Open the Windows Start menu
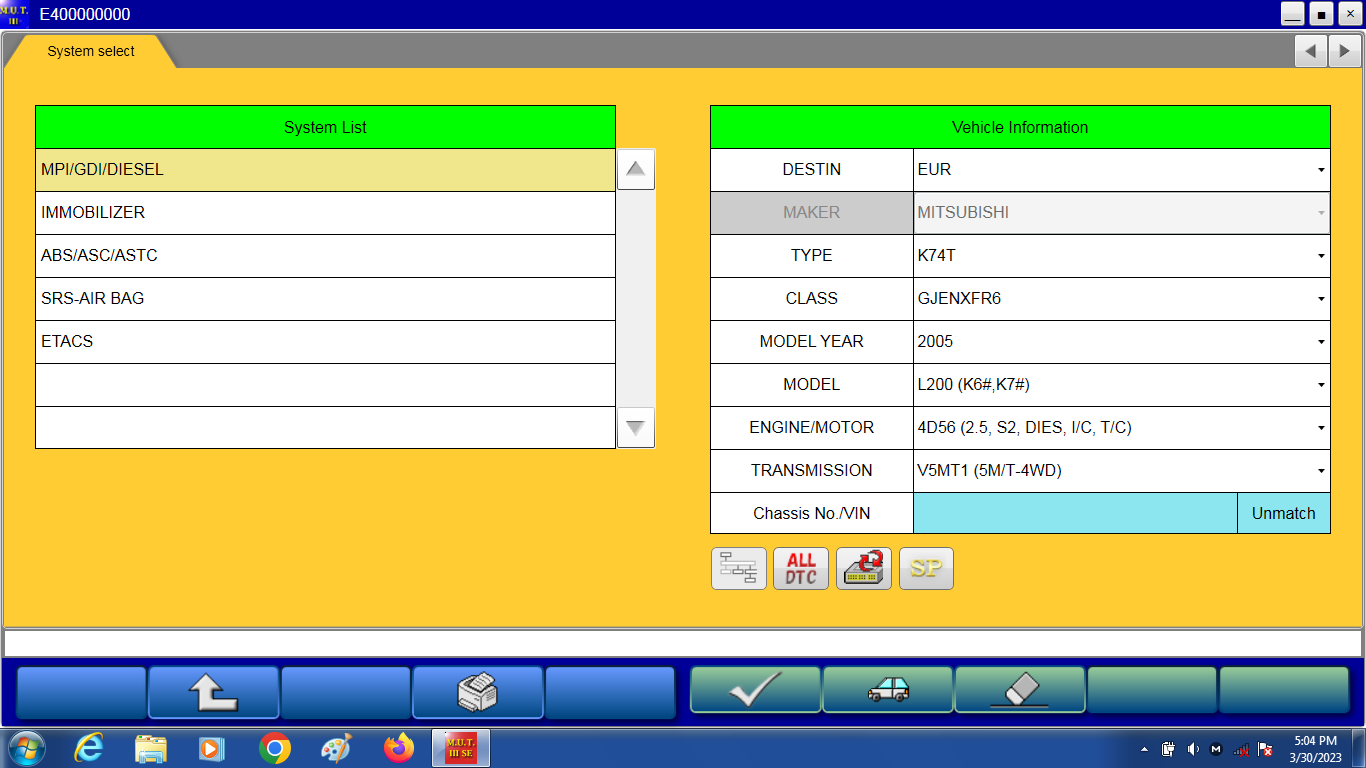The image size is (1366, 768). 26,748
